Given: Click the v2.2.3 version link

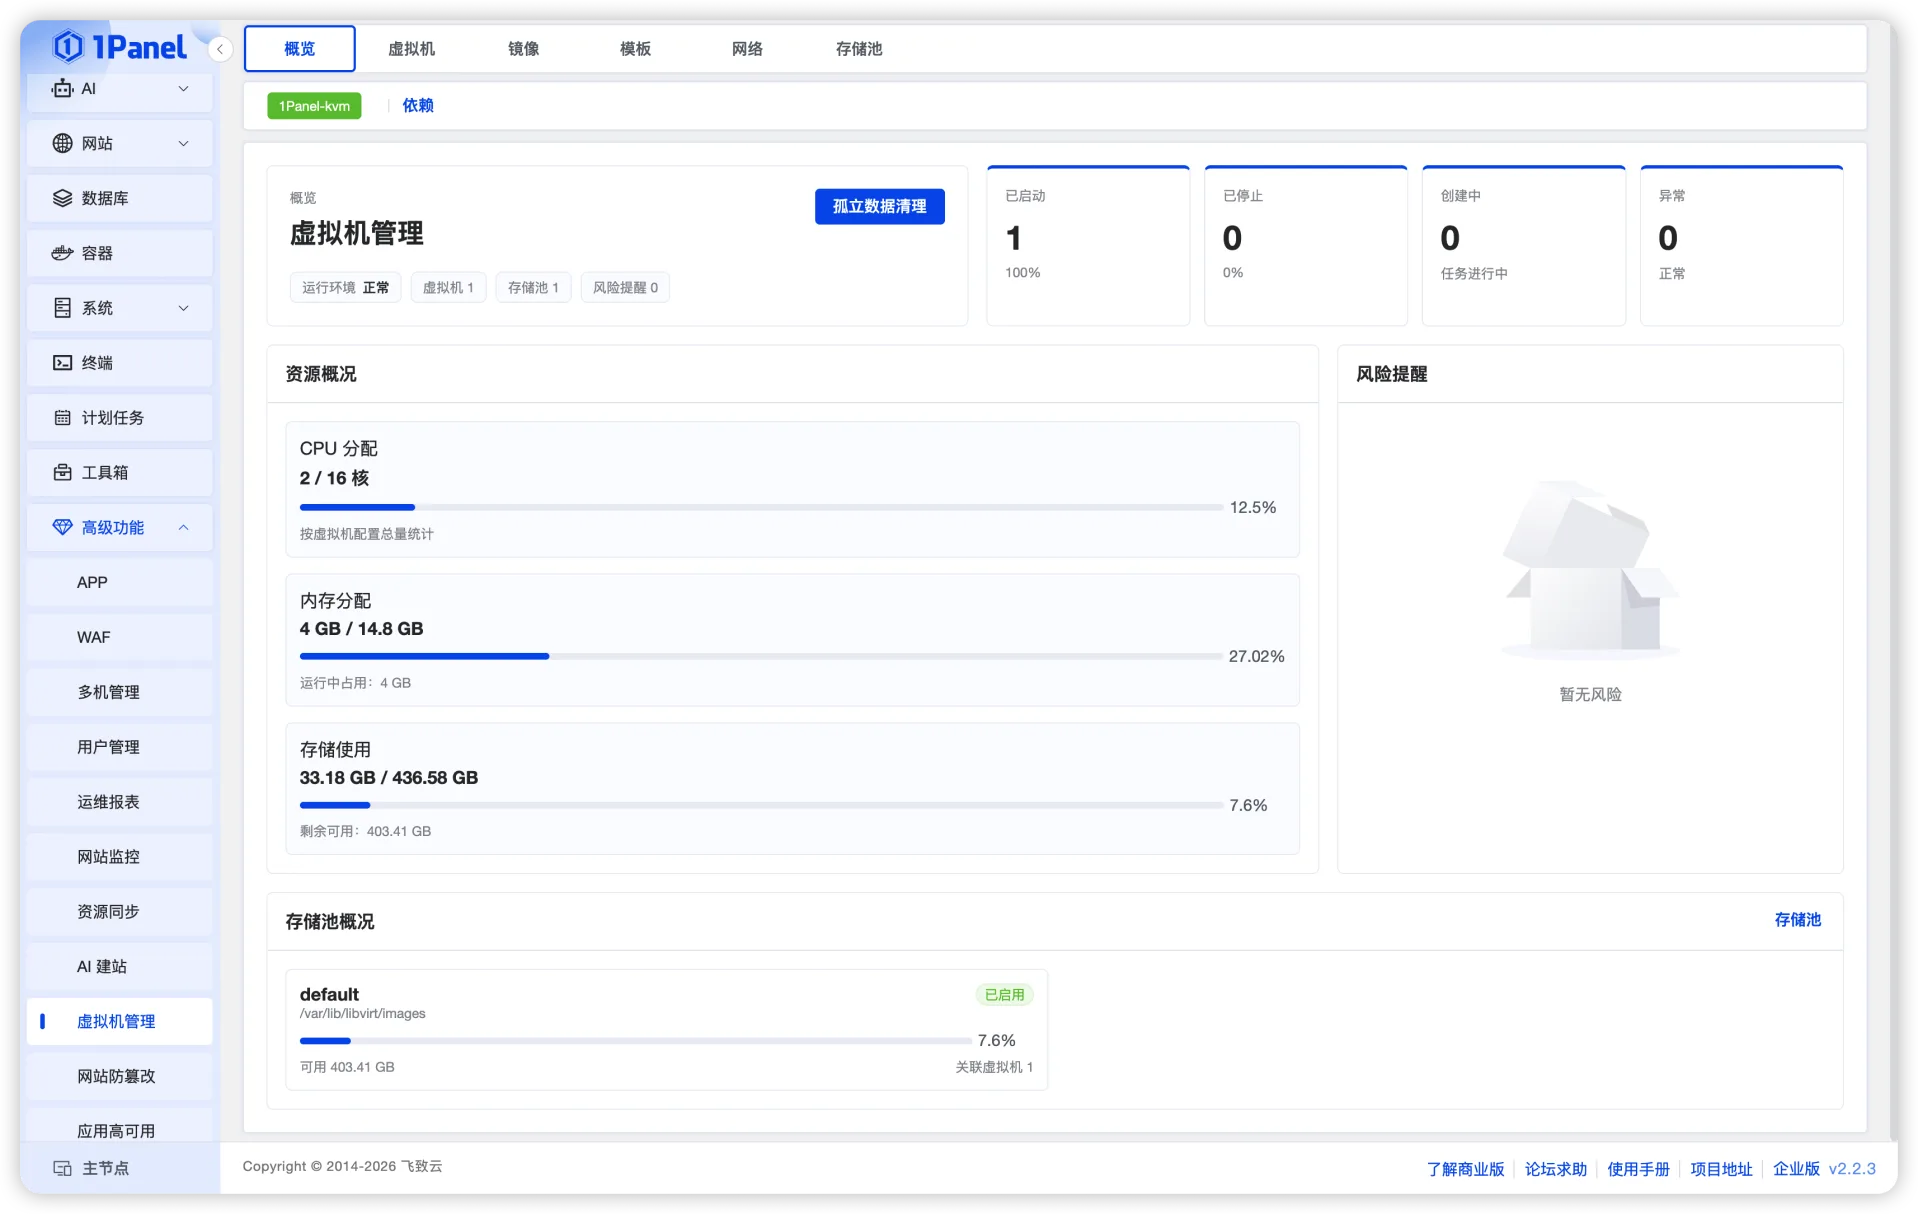Looking at the screenshot, I should click(1852, 1169).
